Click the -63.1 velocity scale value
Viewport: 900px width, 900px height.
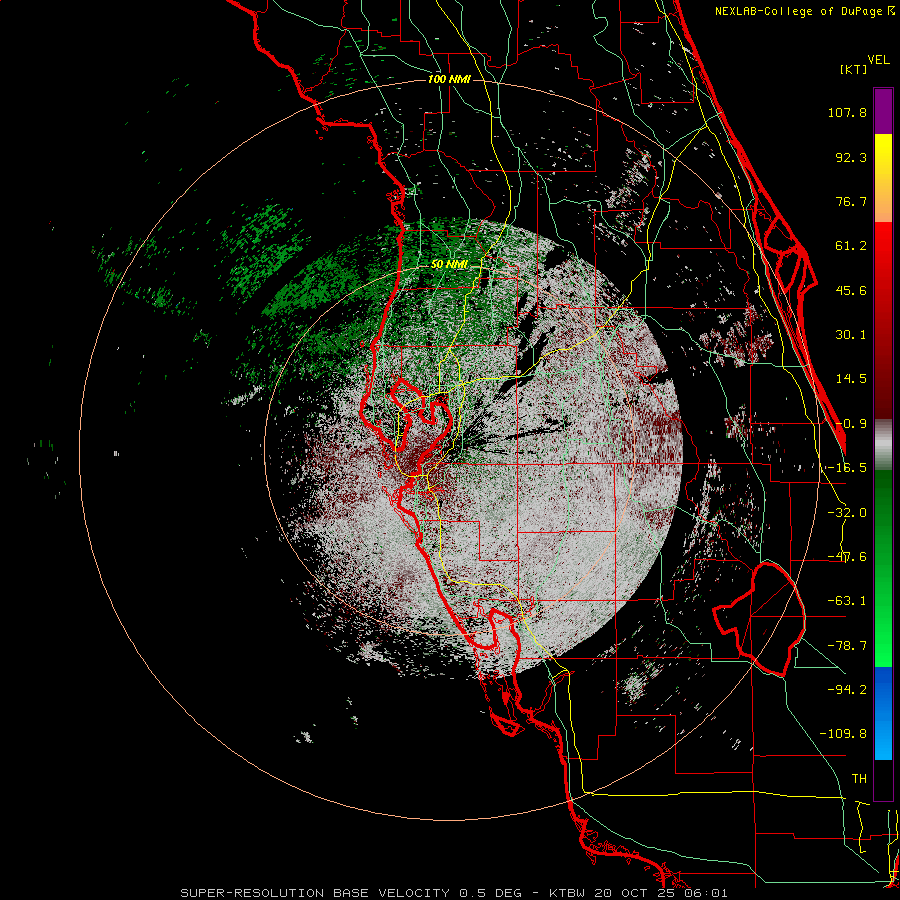(847, 601)
